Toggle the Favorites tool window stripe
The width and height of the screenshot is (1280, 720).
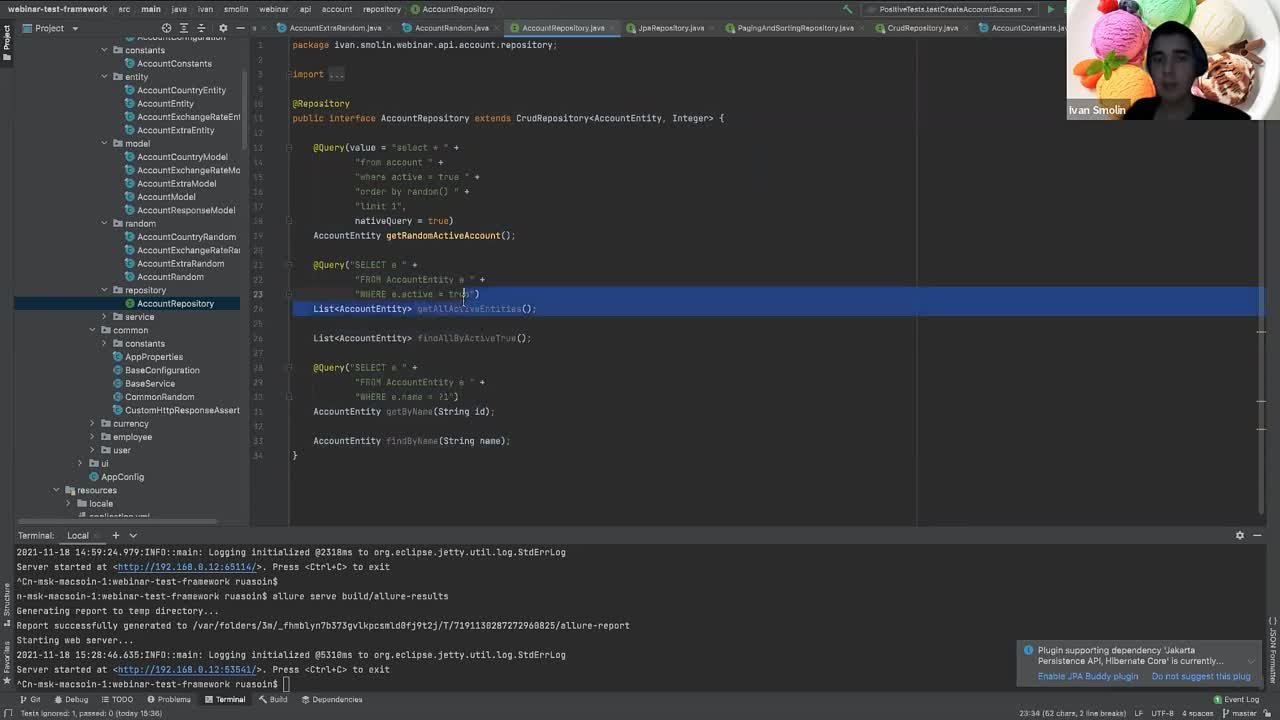point(6,659)
